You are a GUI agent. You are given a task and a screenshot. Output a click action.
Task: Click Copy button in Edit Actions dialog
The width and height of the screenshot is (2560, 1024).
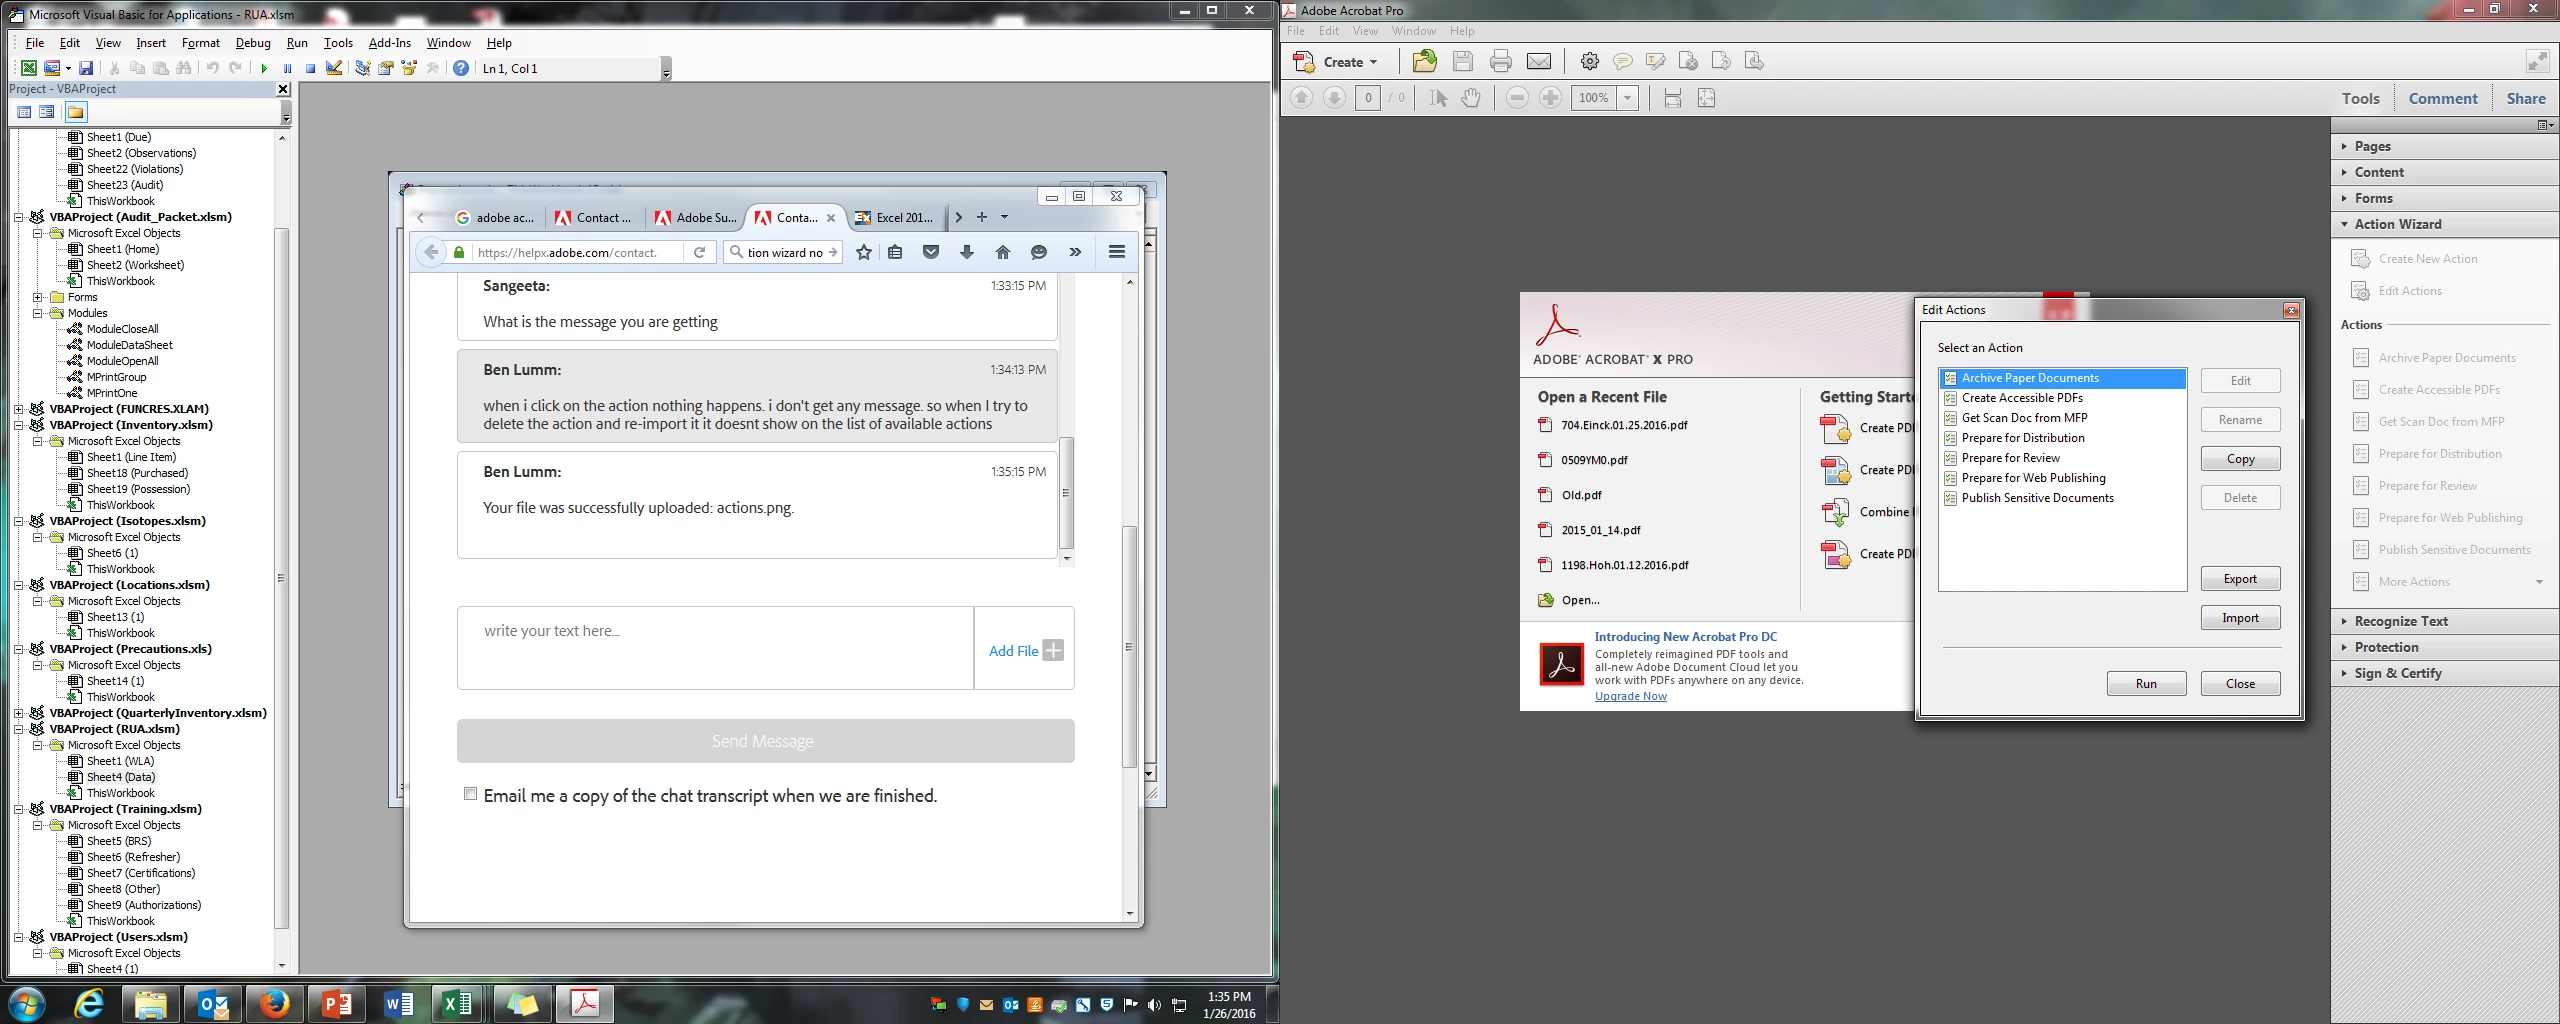click(x=2240, y=459)
